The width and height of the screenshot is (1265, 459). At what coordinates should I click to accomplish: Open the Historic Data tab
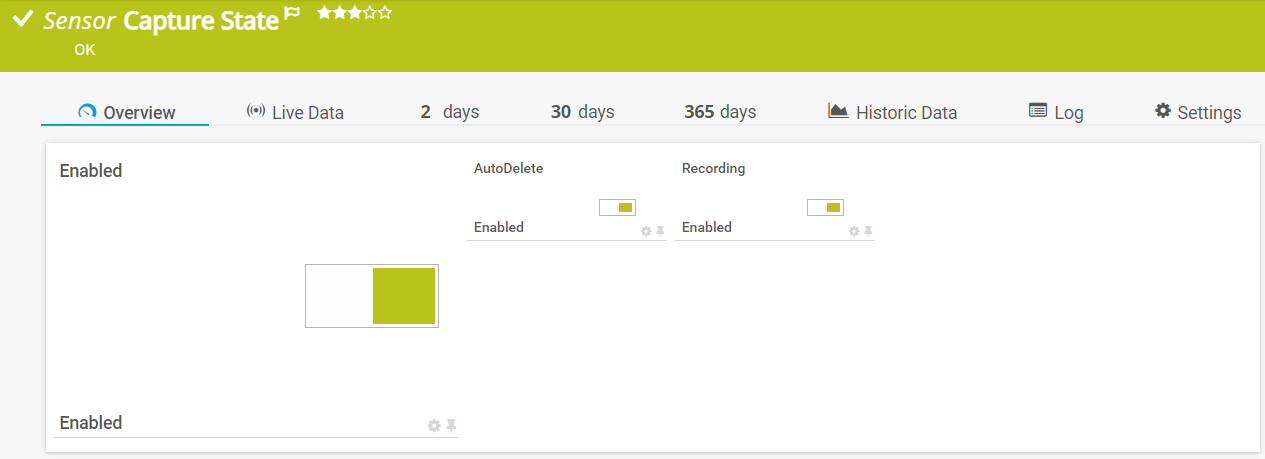click(x=893, y=113)
